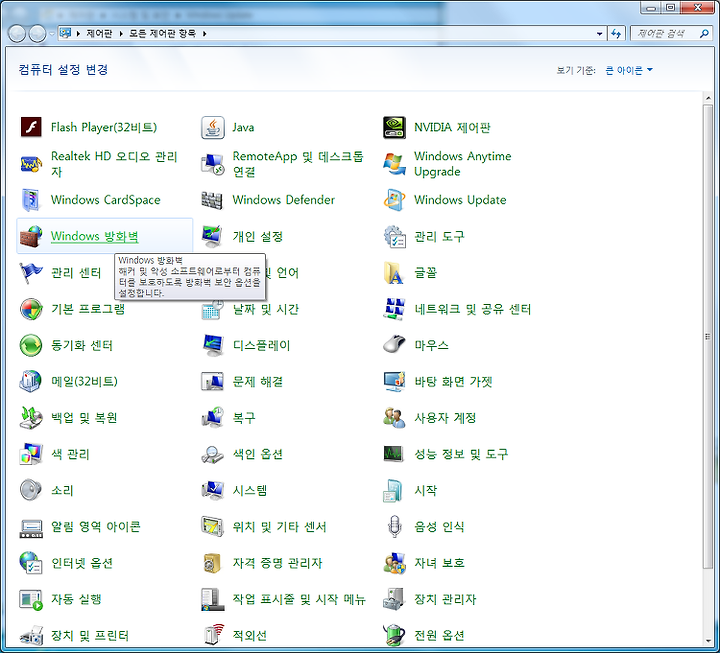
Task: Expand the arrow after 모든 제어판 항목
Action: (x=204, y=34)
